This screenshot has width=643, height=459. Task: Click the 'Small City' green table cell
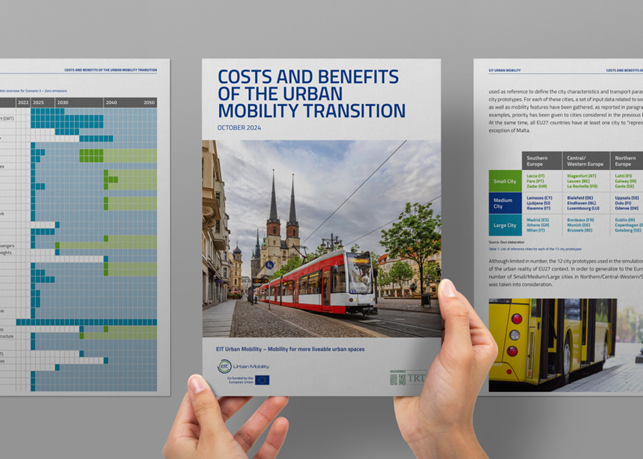pyautogui.click(x=505, y=181)
